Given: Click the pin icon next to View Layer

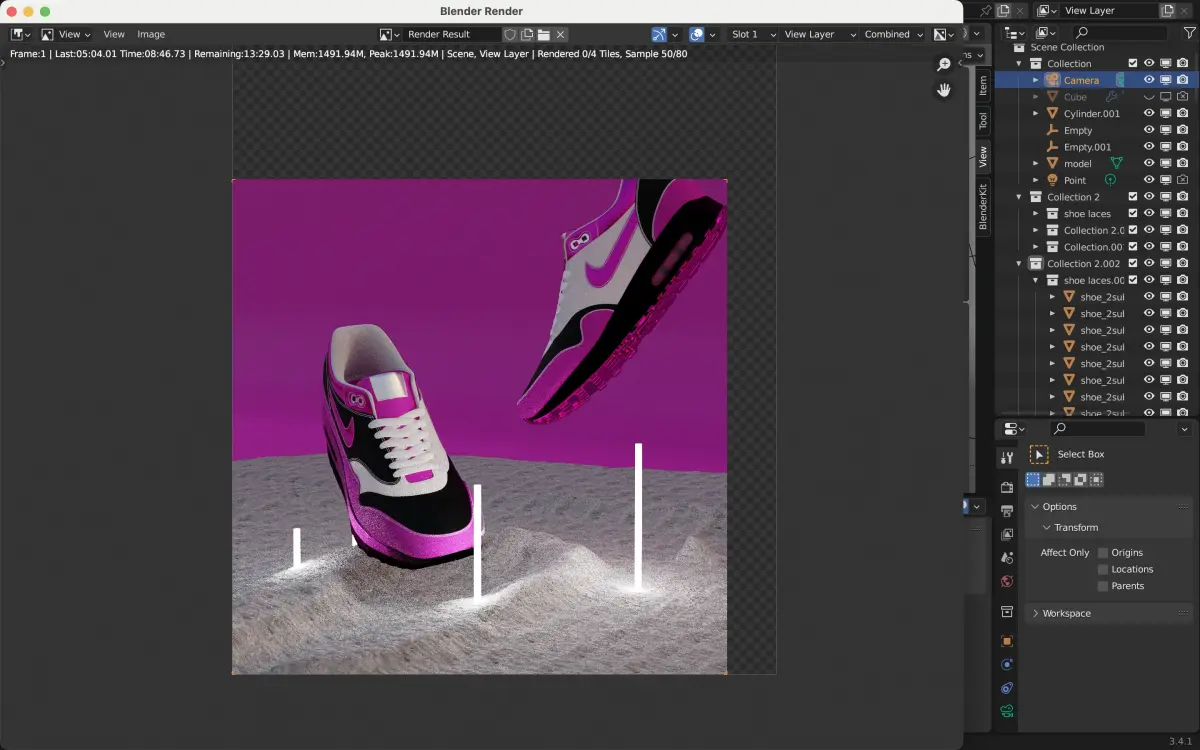Looking at the screenshot, I should [987, 10].
